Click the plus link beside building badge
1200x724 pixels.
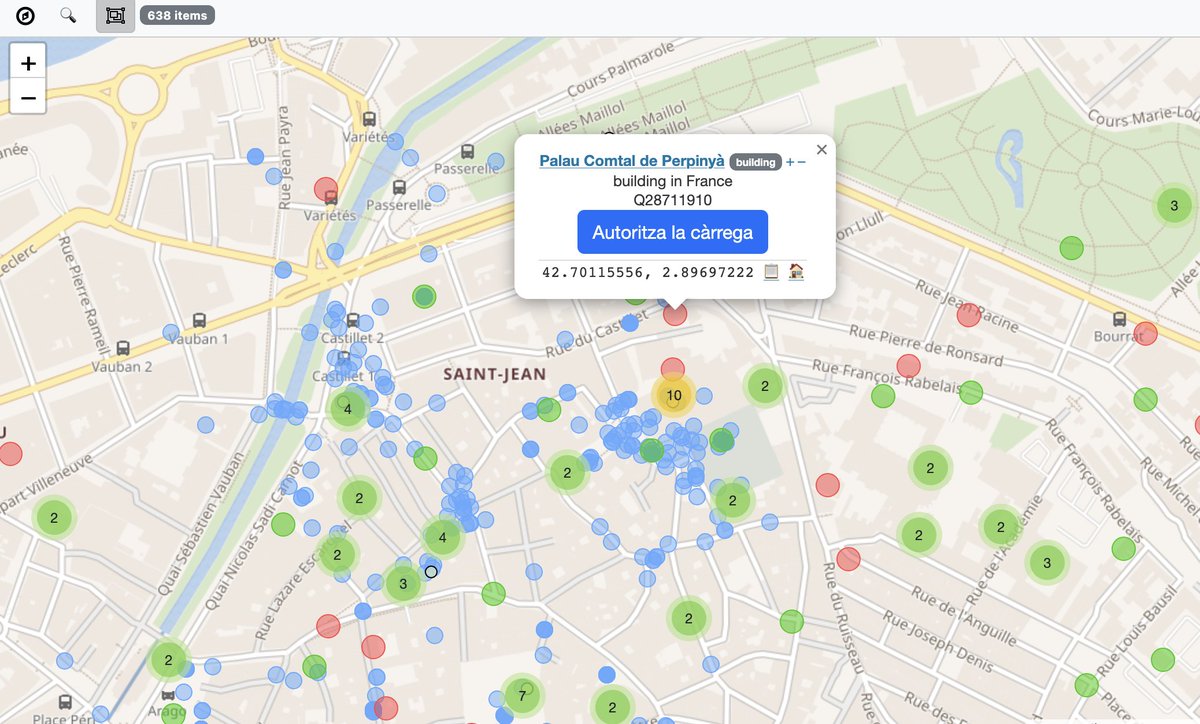pyautogui.click(x=789, y=162)
